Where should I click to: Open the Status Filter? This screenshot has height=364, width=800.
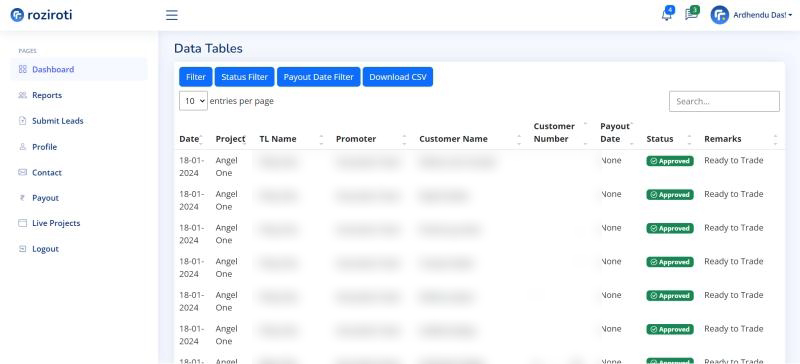(244, 77)
